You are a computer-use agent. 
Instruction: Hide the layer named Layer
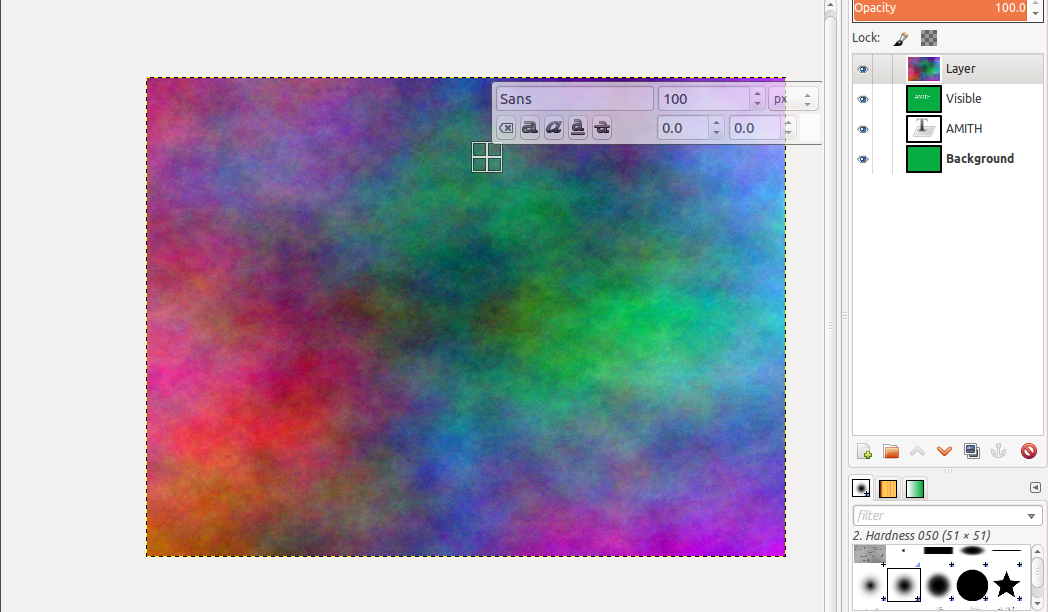click(x=863, y=69)
